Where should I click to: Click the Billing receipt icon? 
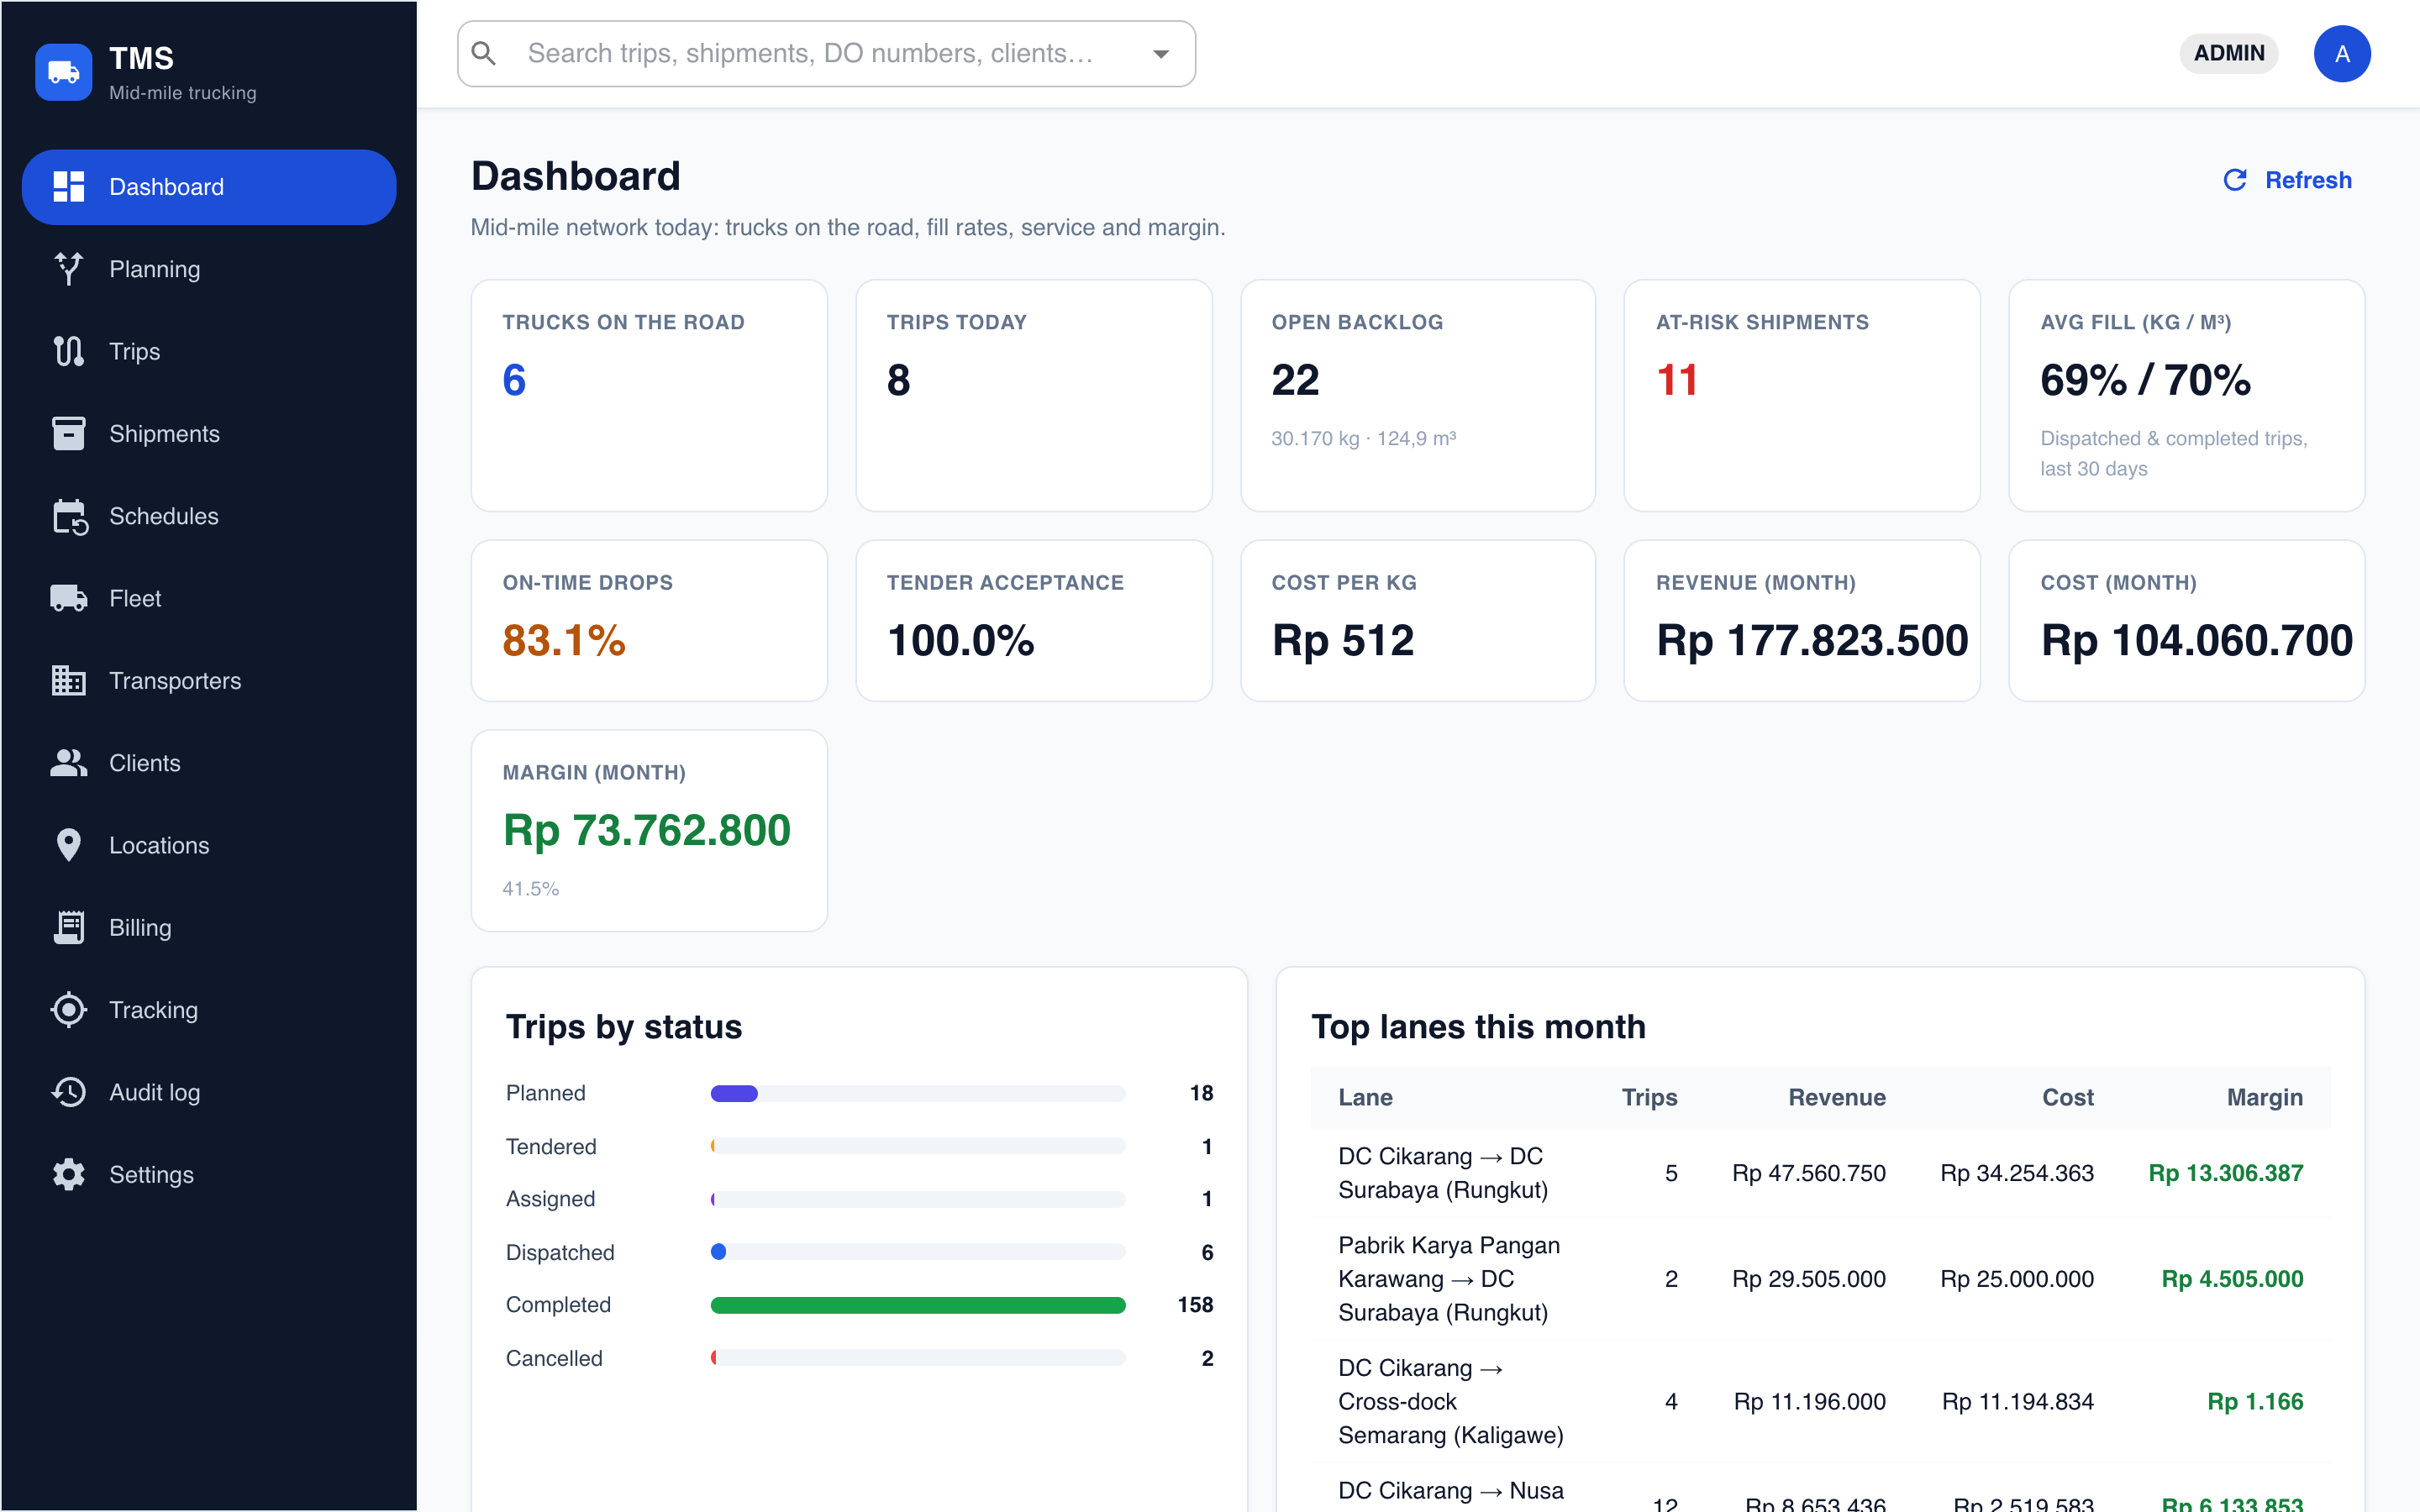pos(68,927)
